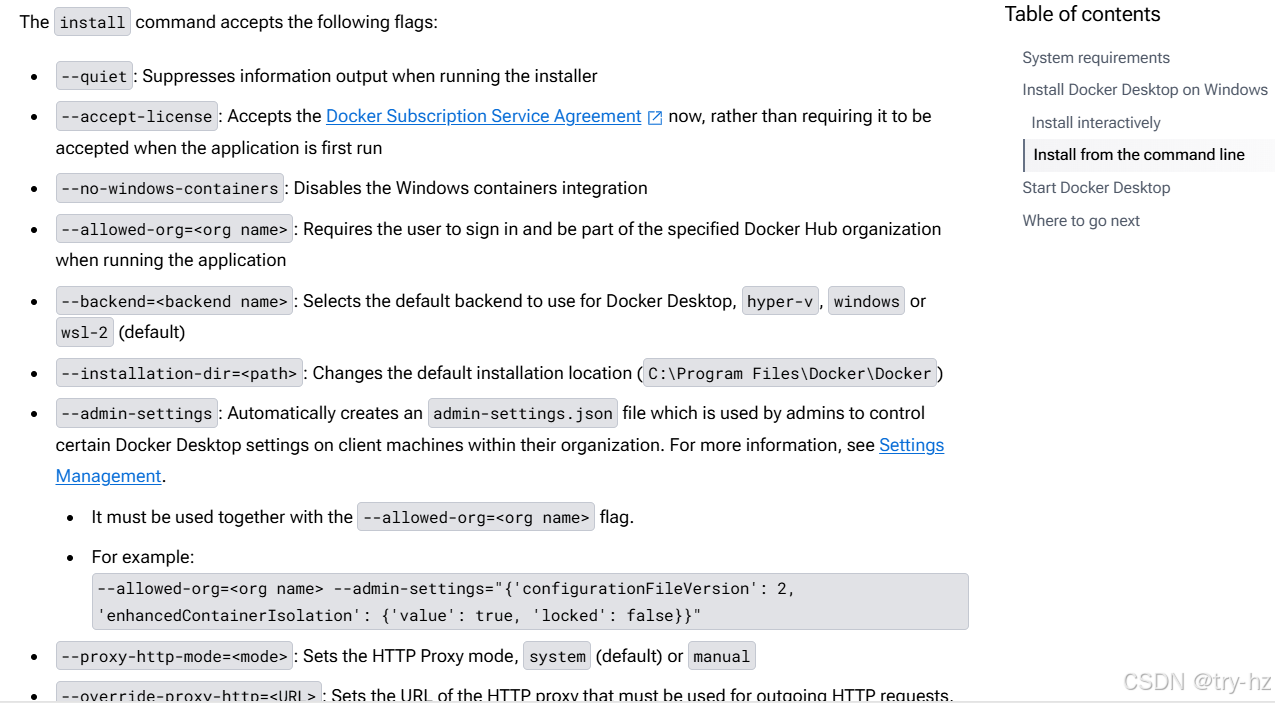Click the wsl-2 default backend code

pos(85,332)
